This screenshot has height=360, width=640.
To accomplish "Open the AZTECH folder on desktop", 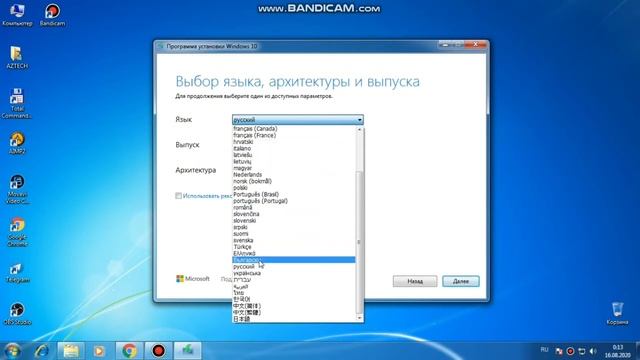I will click(x=17, y=57).
